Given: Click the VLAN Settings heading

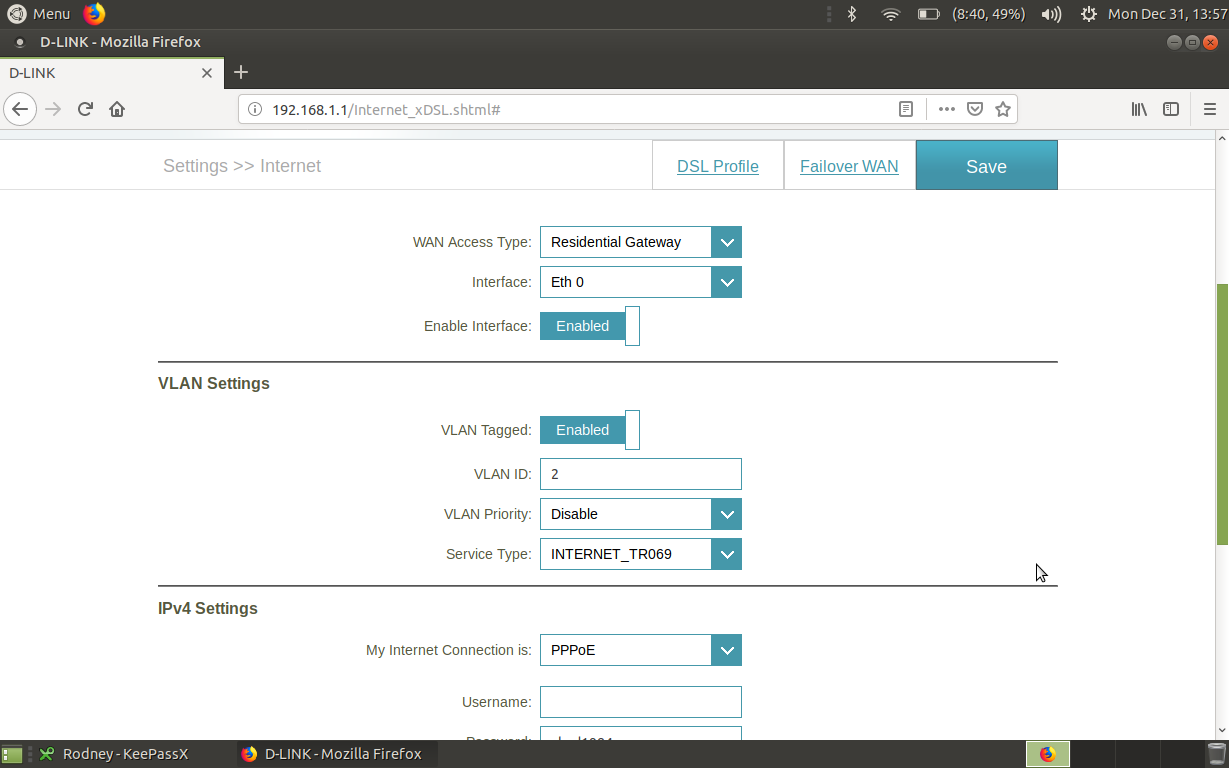Looking at the screenshot, I should (214, 384).
